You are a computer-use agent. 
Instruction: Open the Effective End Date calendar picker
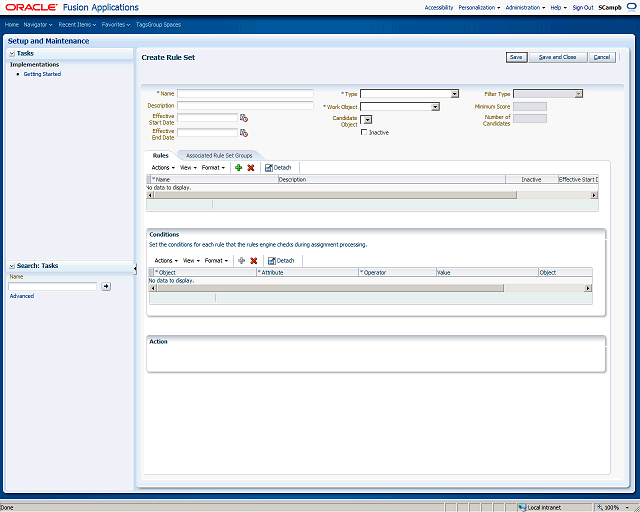click(x=244, y=133)
